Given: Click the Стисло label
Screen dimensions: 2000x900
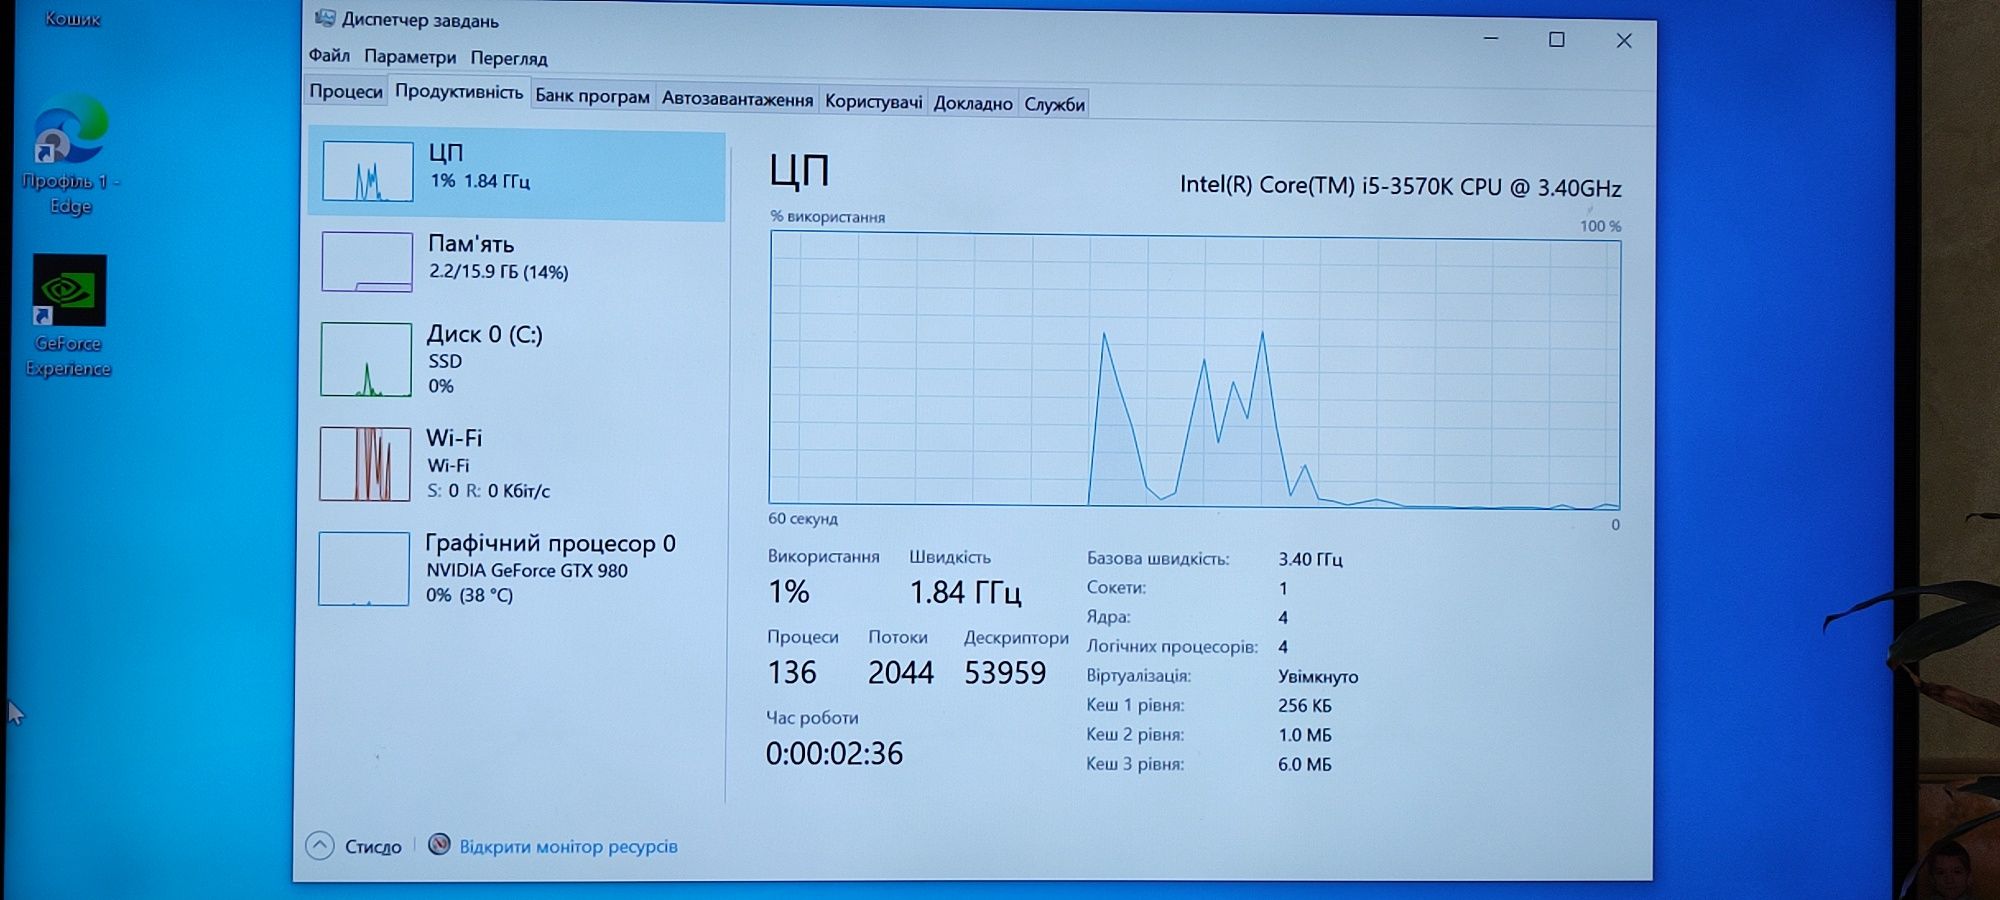Looking at the screenshot, I should (x=373, y=847).
